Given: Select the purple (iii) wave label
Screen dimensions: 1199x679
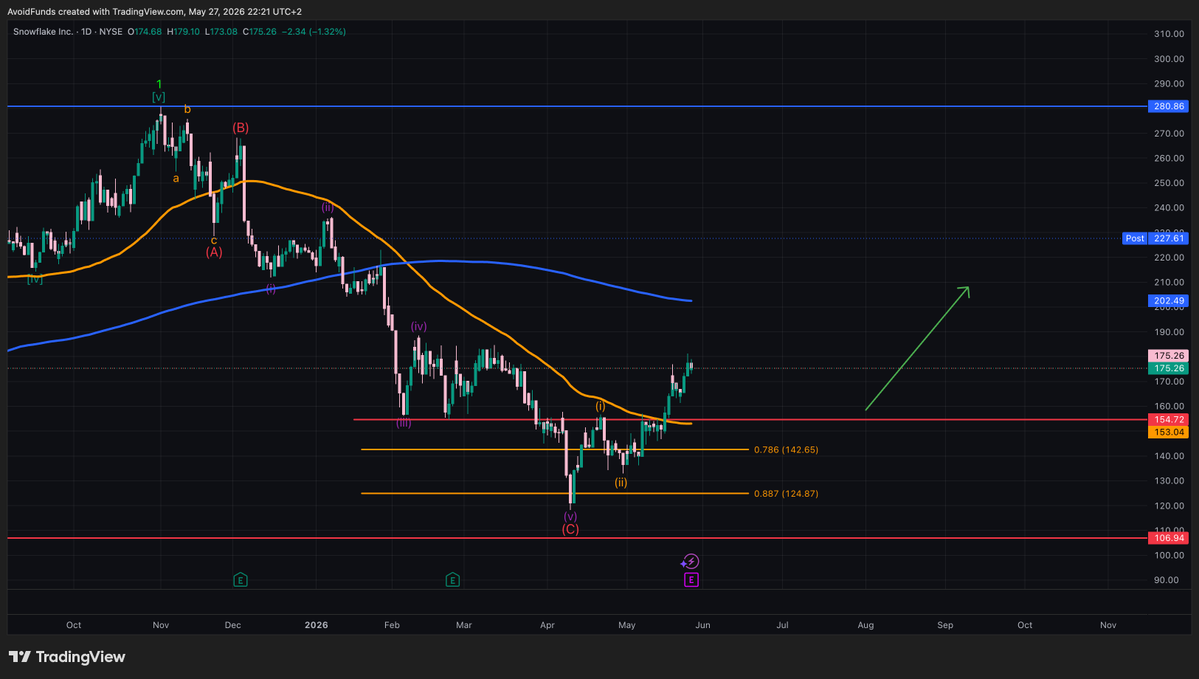Looking at the screenshot, I should (x=404, y=423).
